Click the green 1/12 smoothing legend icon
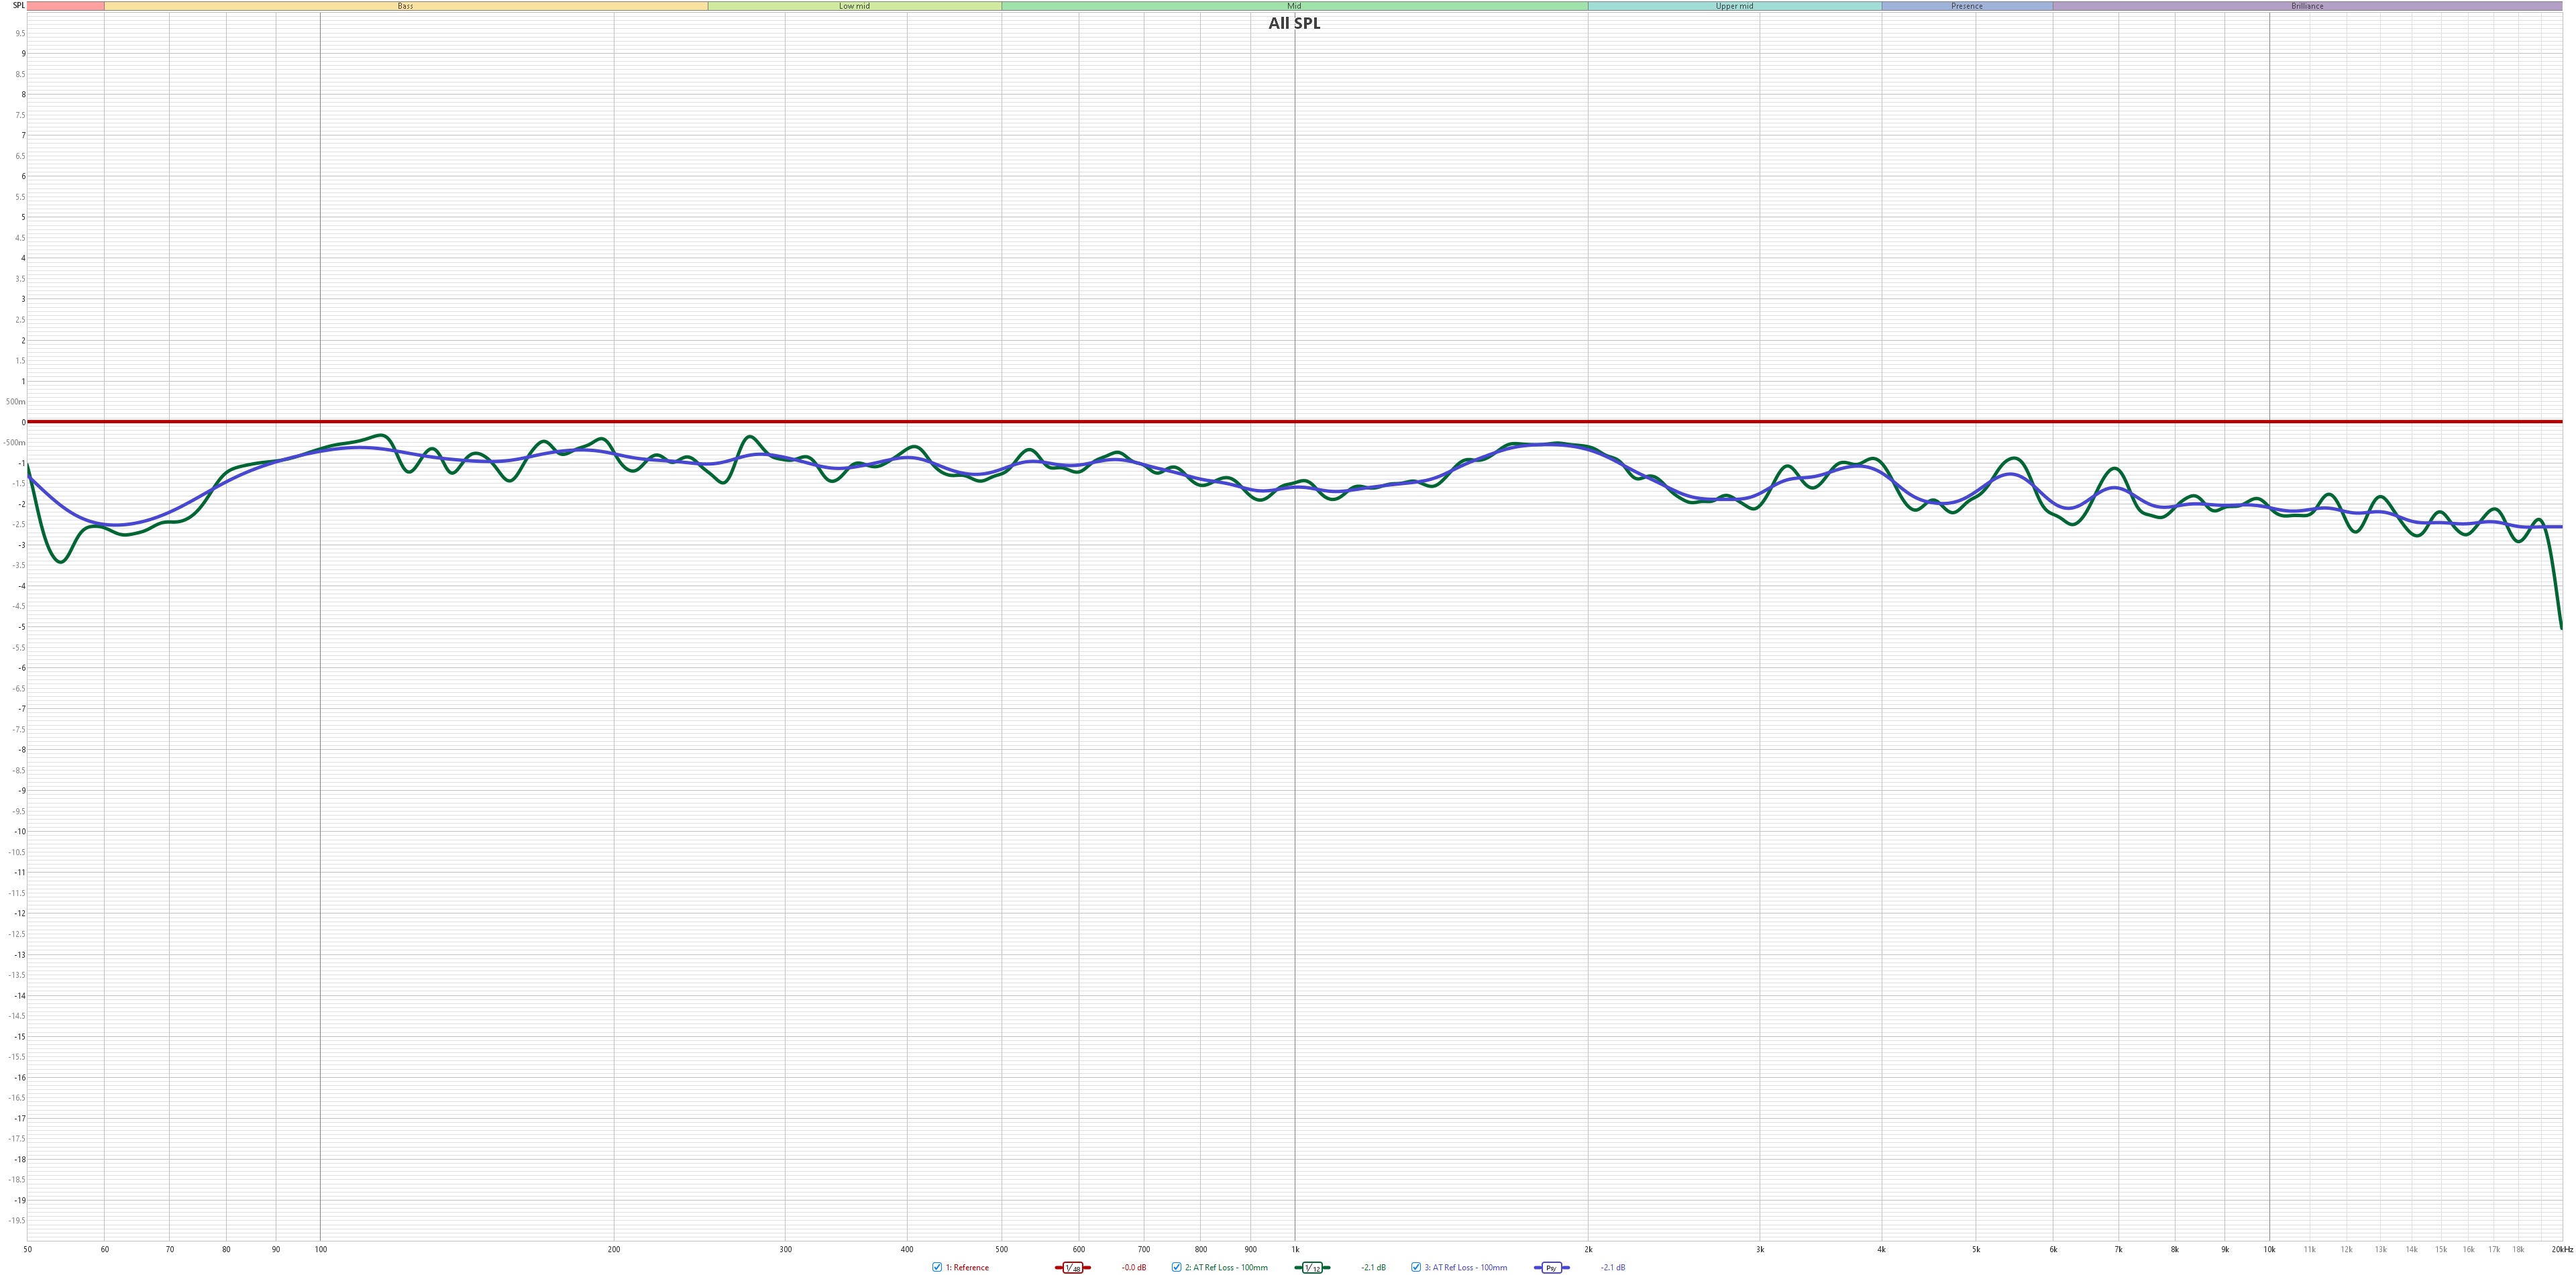This screenshot has width=2576, height=1275. (1312, 1267)
